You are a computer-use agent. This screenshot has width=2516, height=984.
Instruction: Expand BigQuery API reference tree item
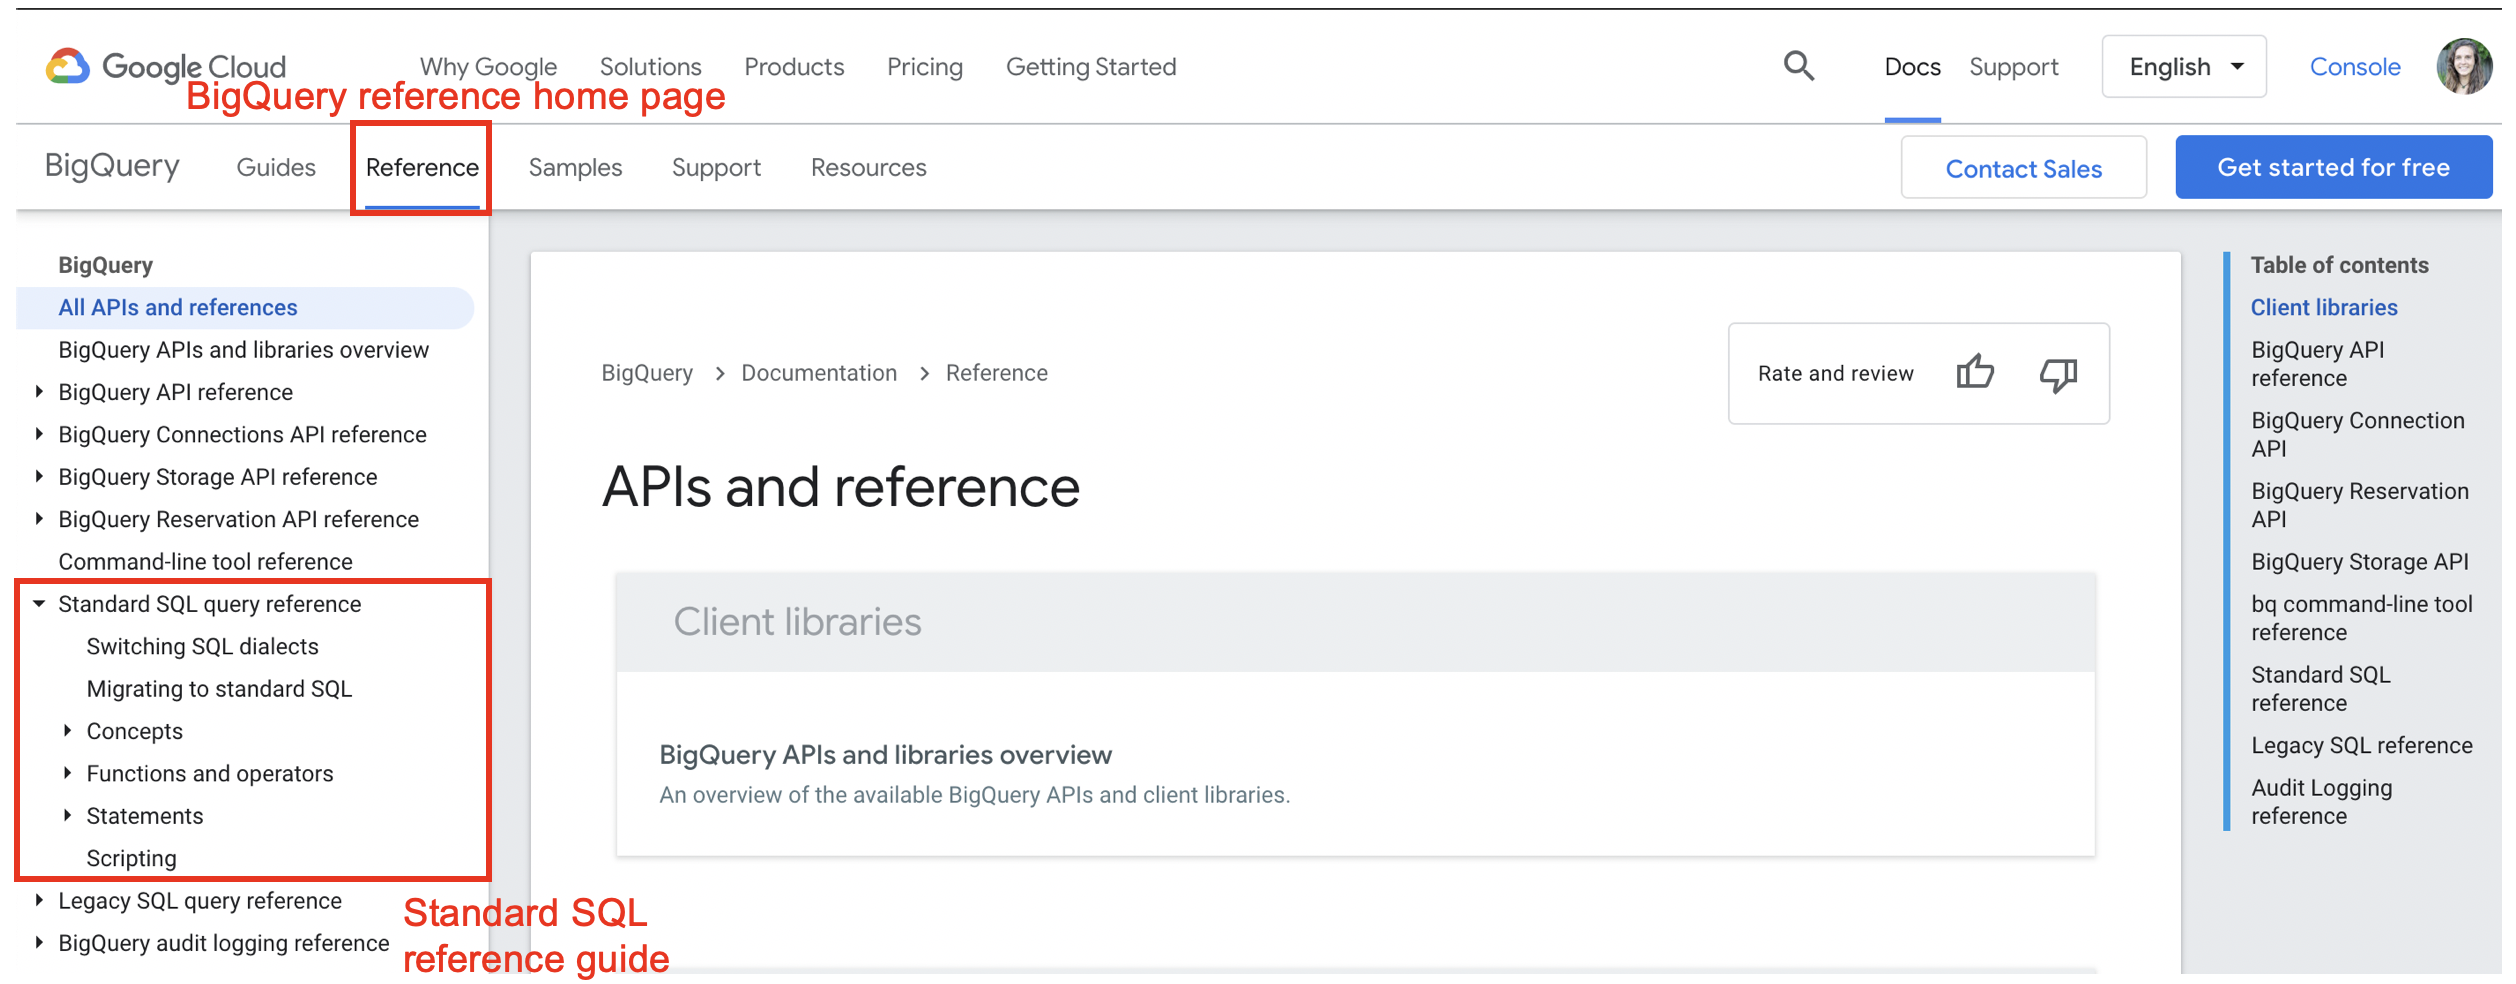click(x=39, y=392)
